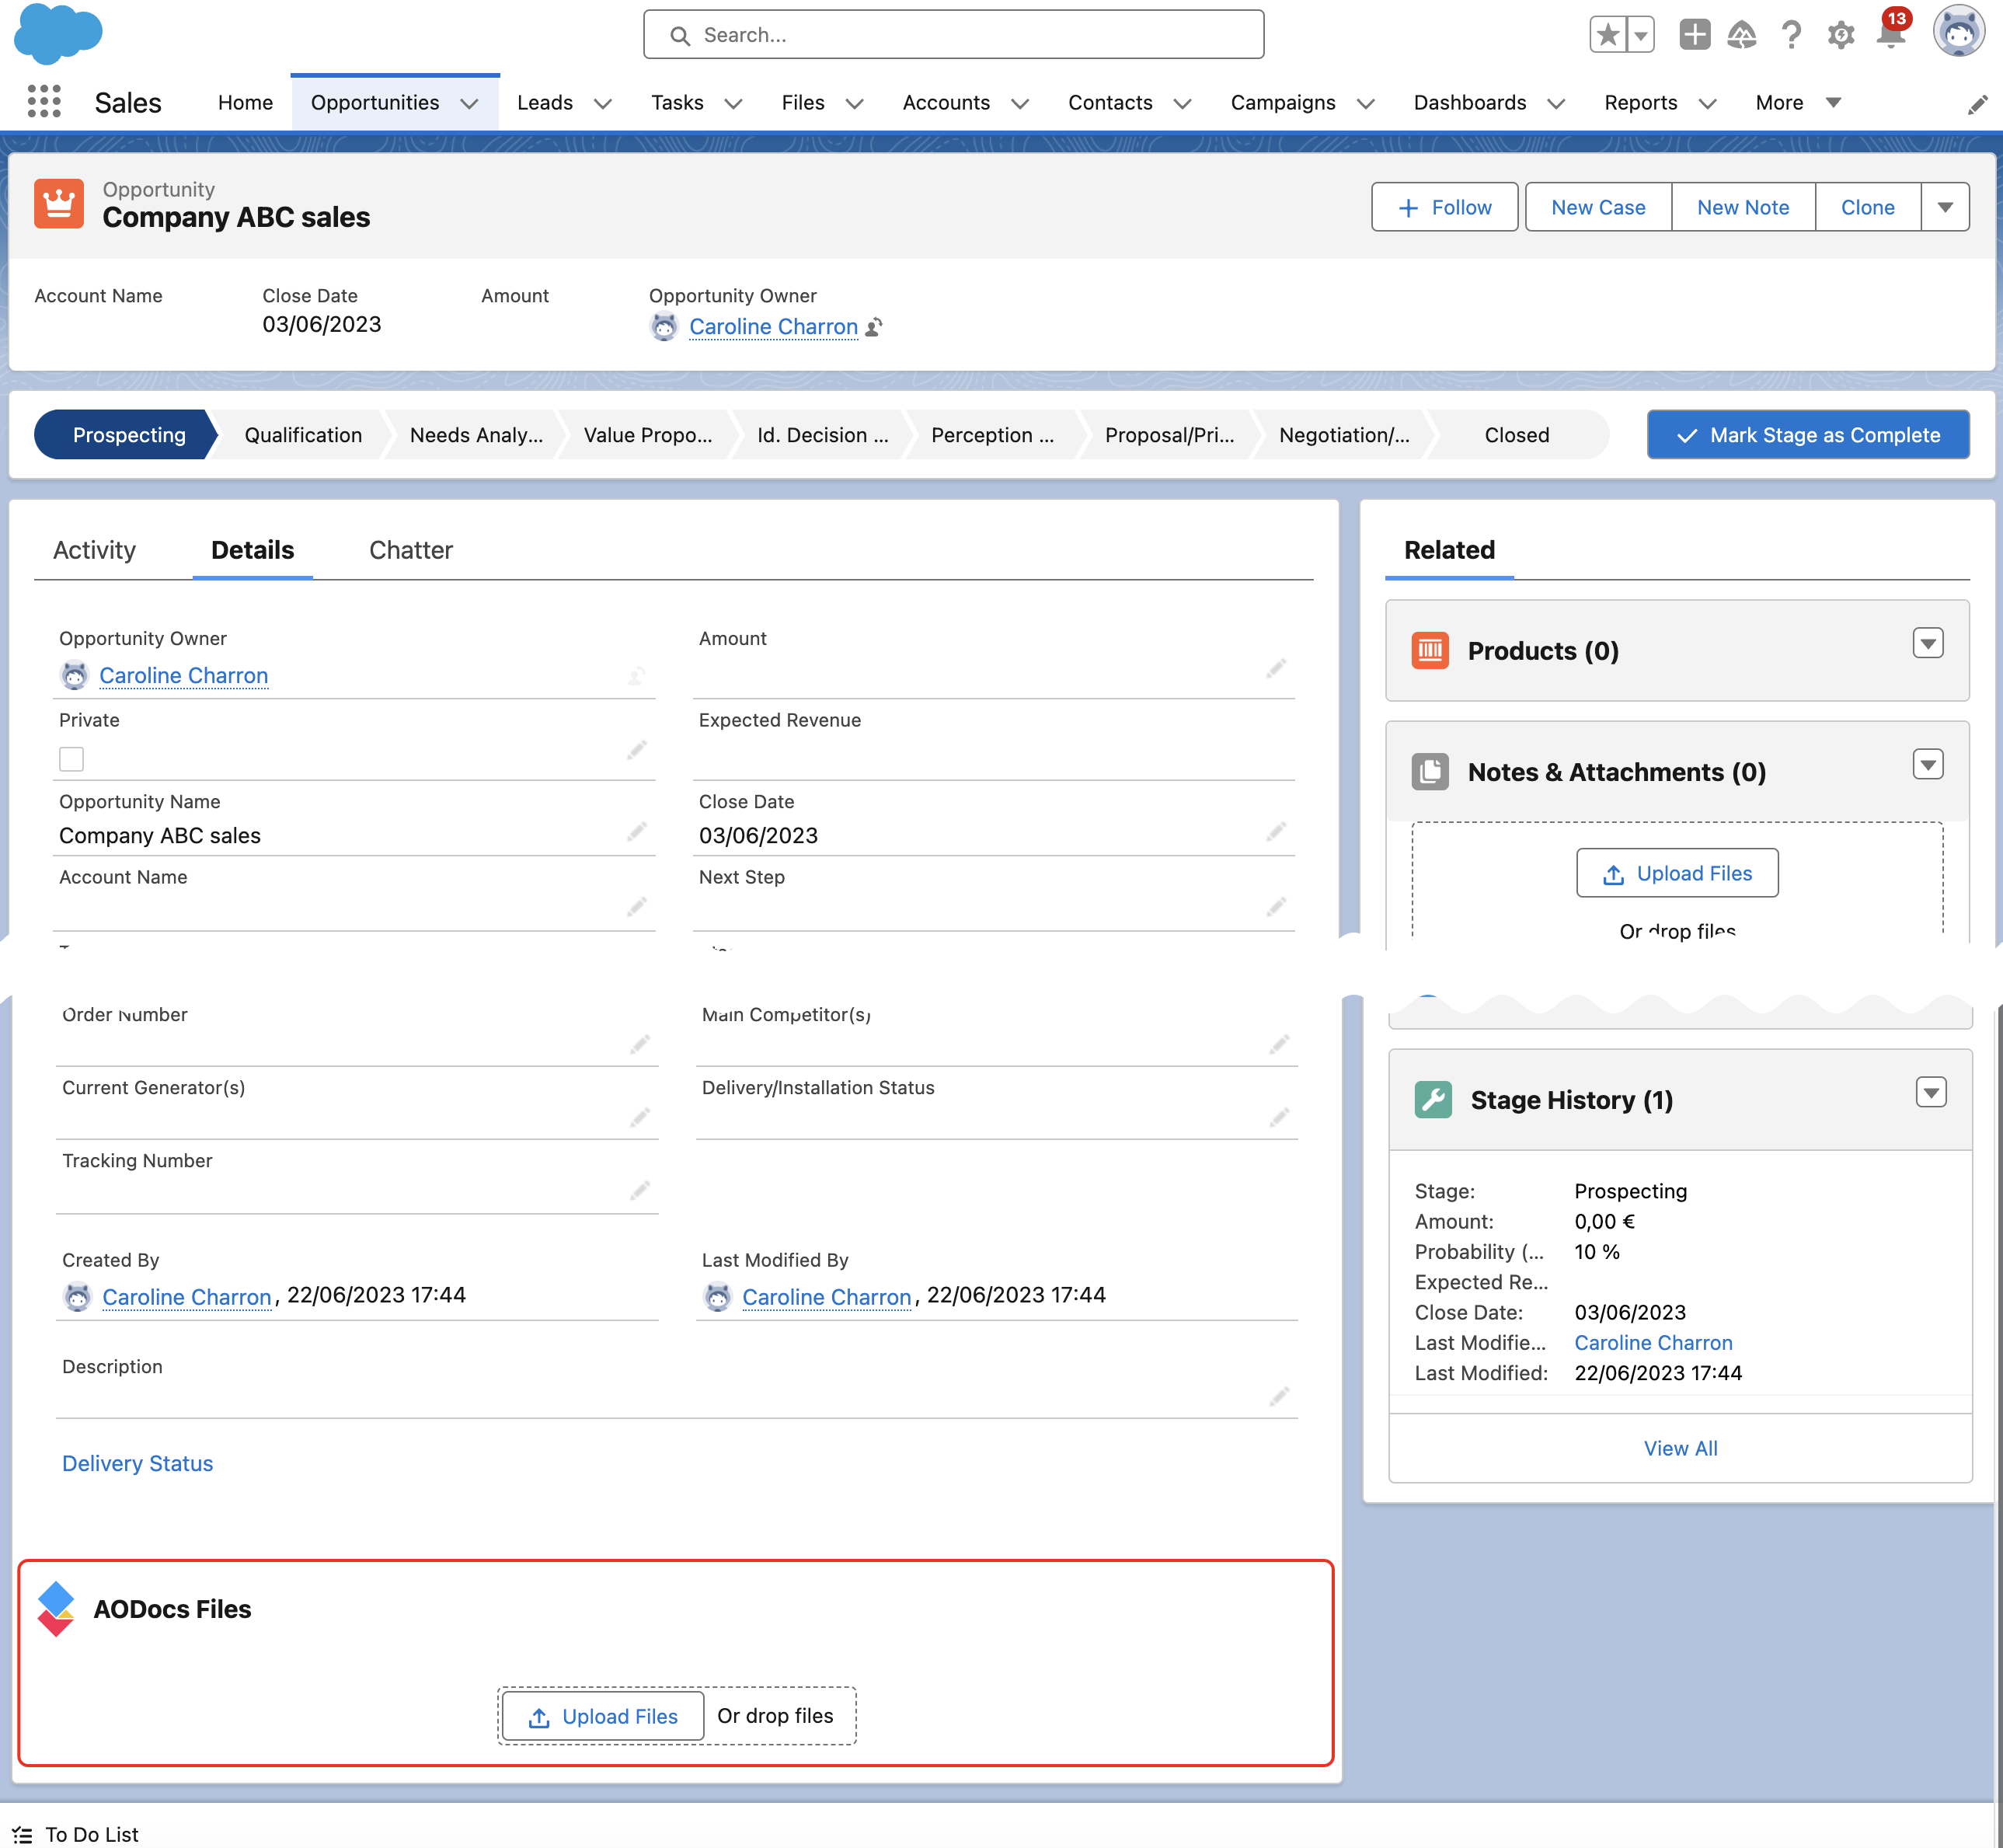2003x1848 pixels.
Task: Click the global actions plus icon
Action: click(x=1694, y=35)
